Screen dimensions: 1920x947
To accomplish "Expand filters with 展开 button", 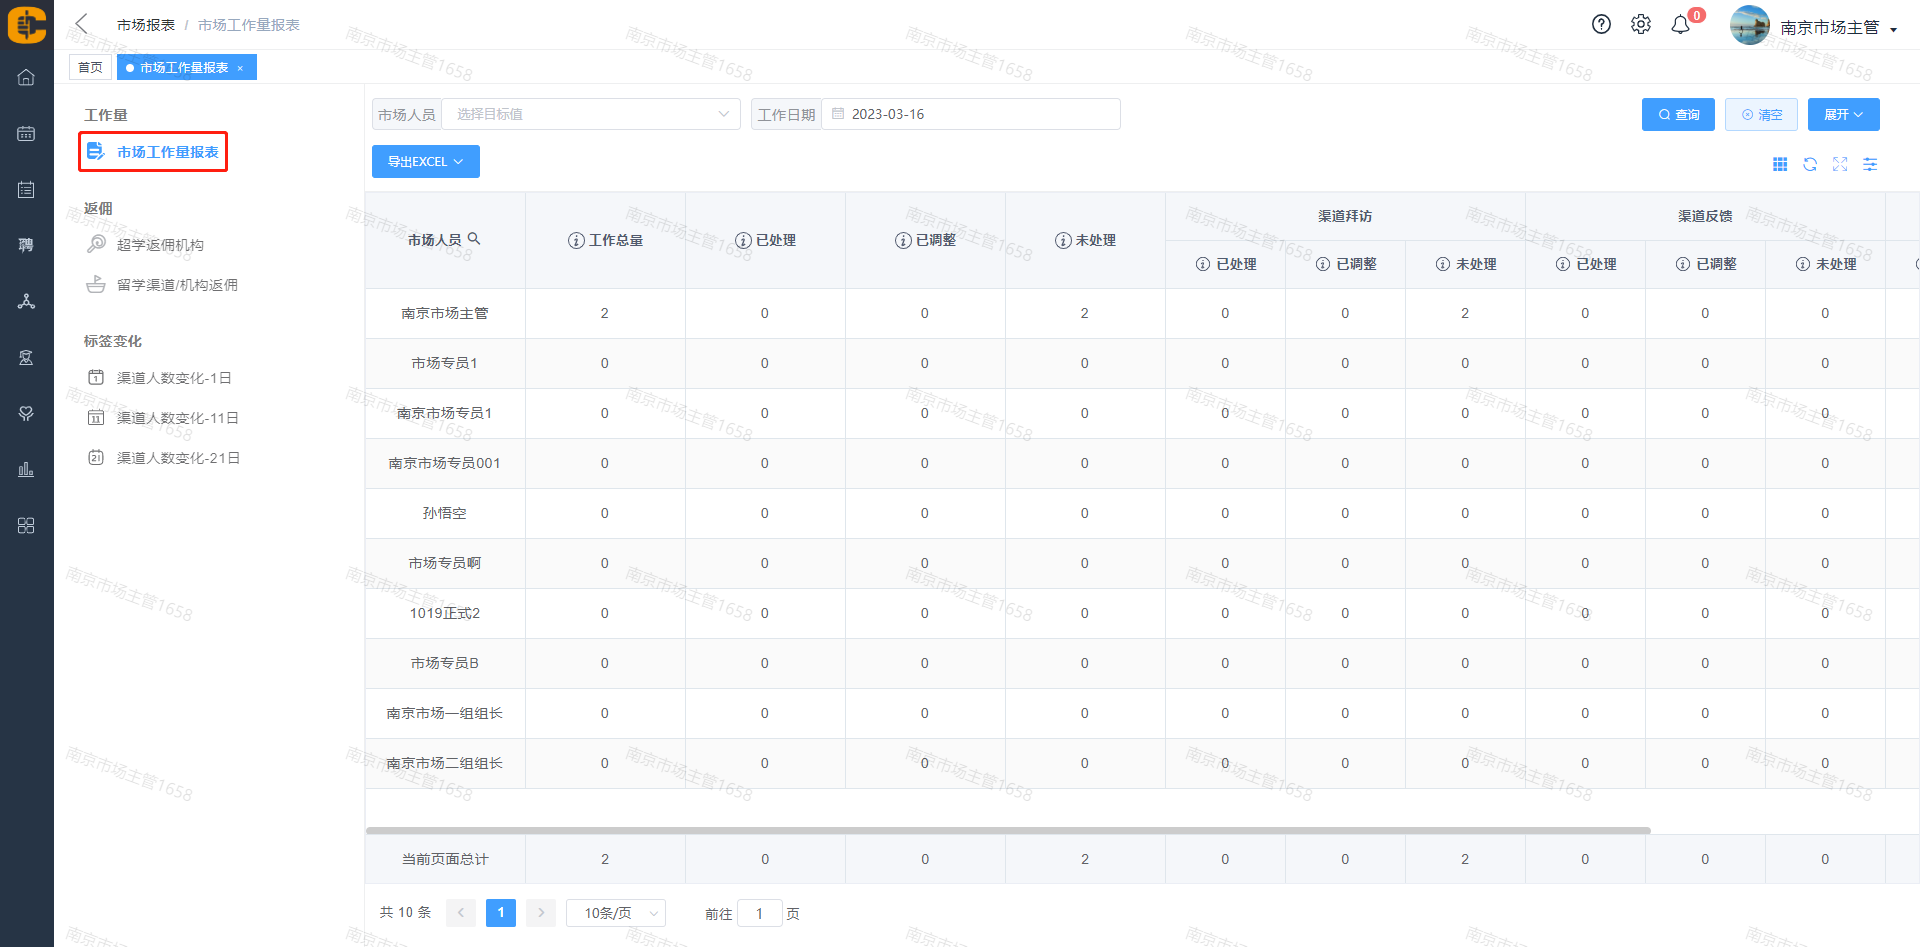I will [x=1843, y=115].
